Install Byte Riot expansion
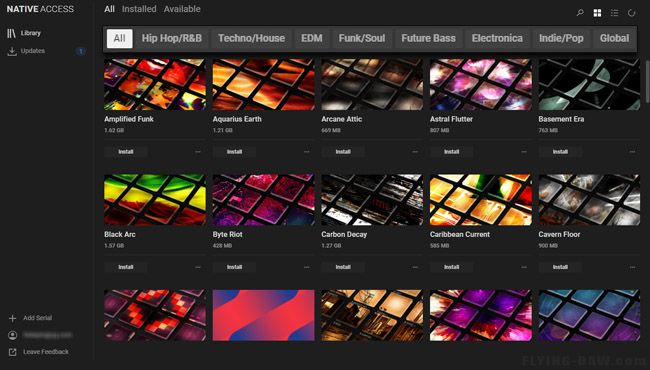The width and height of the screenshot is (650, 370). coord(234,267)
